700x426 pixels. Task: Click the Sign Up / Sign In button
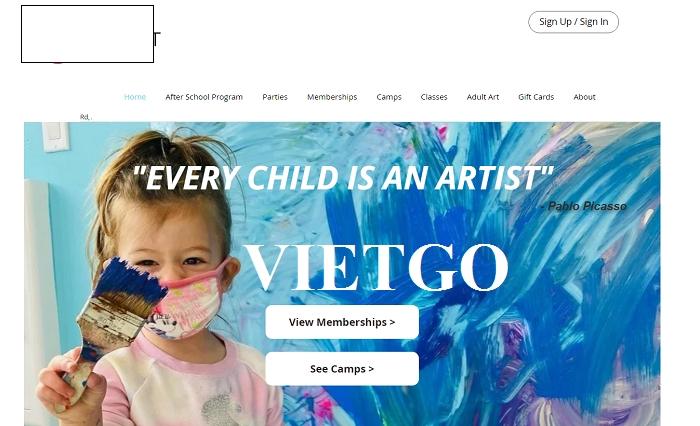574,22
